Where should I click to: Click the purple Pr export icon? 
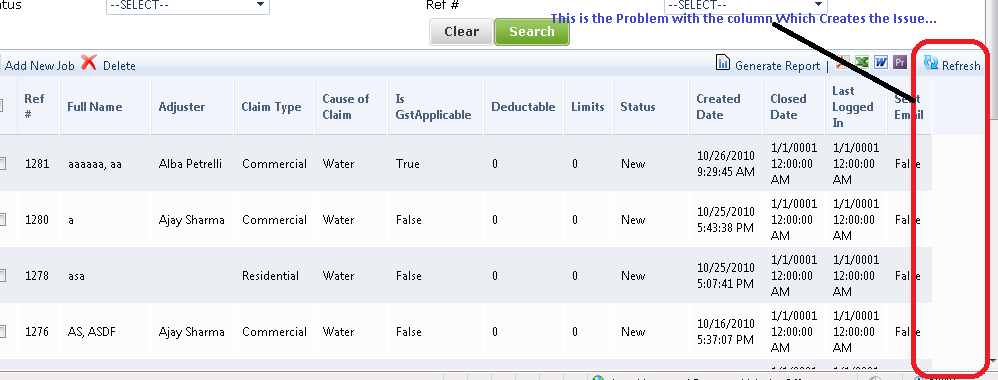pyautogui.click(x=900, y=62)
